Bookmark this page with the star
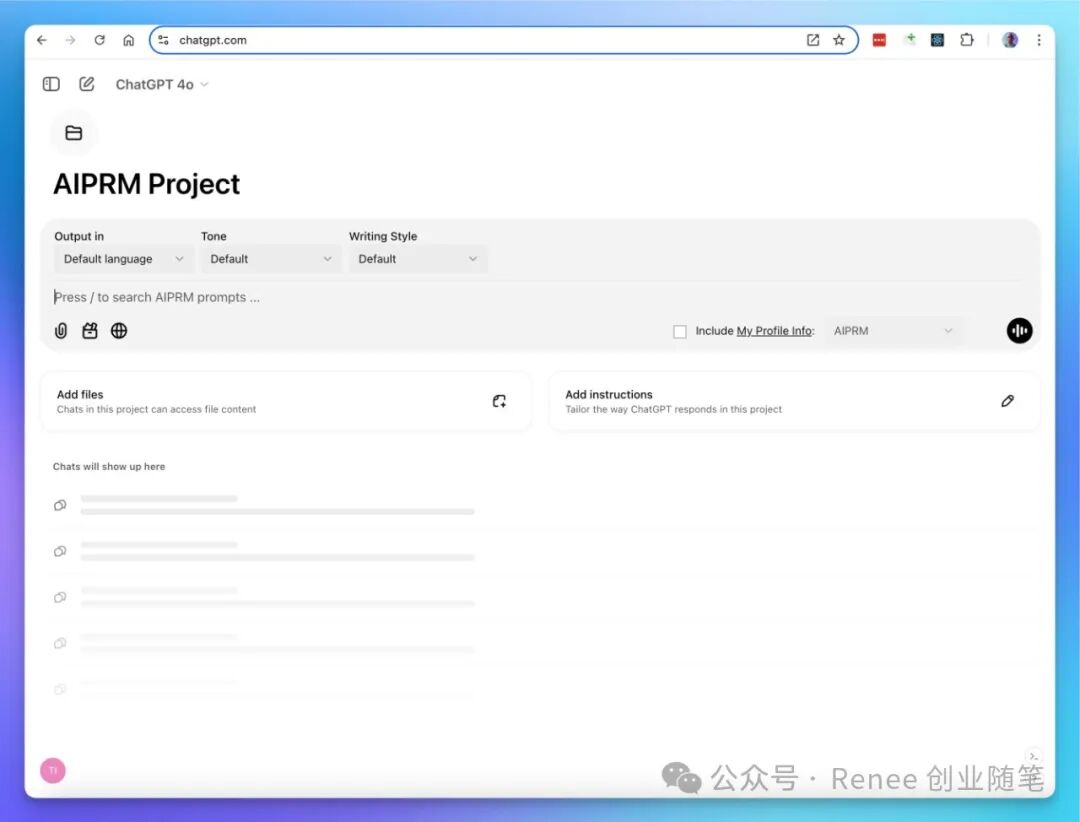The image size is (1080, 822). [x=839, y=40]
